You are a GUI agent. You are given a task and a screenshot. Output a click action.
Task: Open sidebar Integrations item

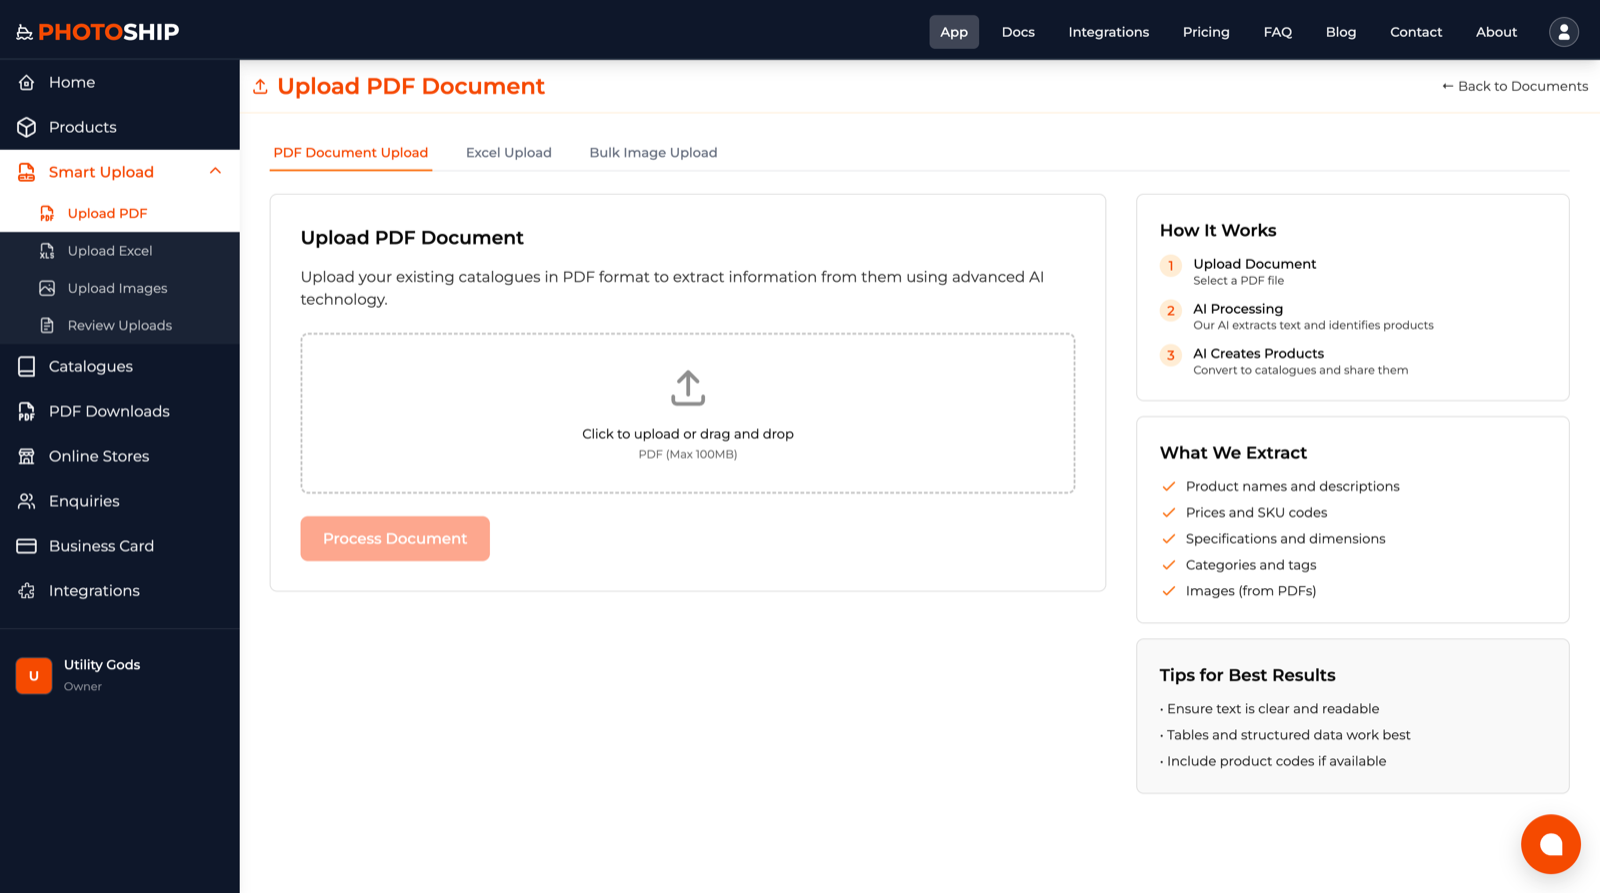pos(120,591)
